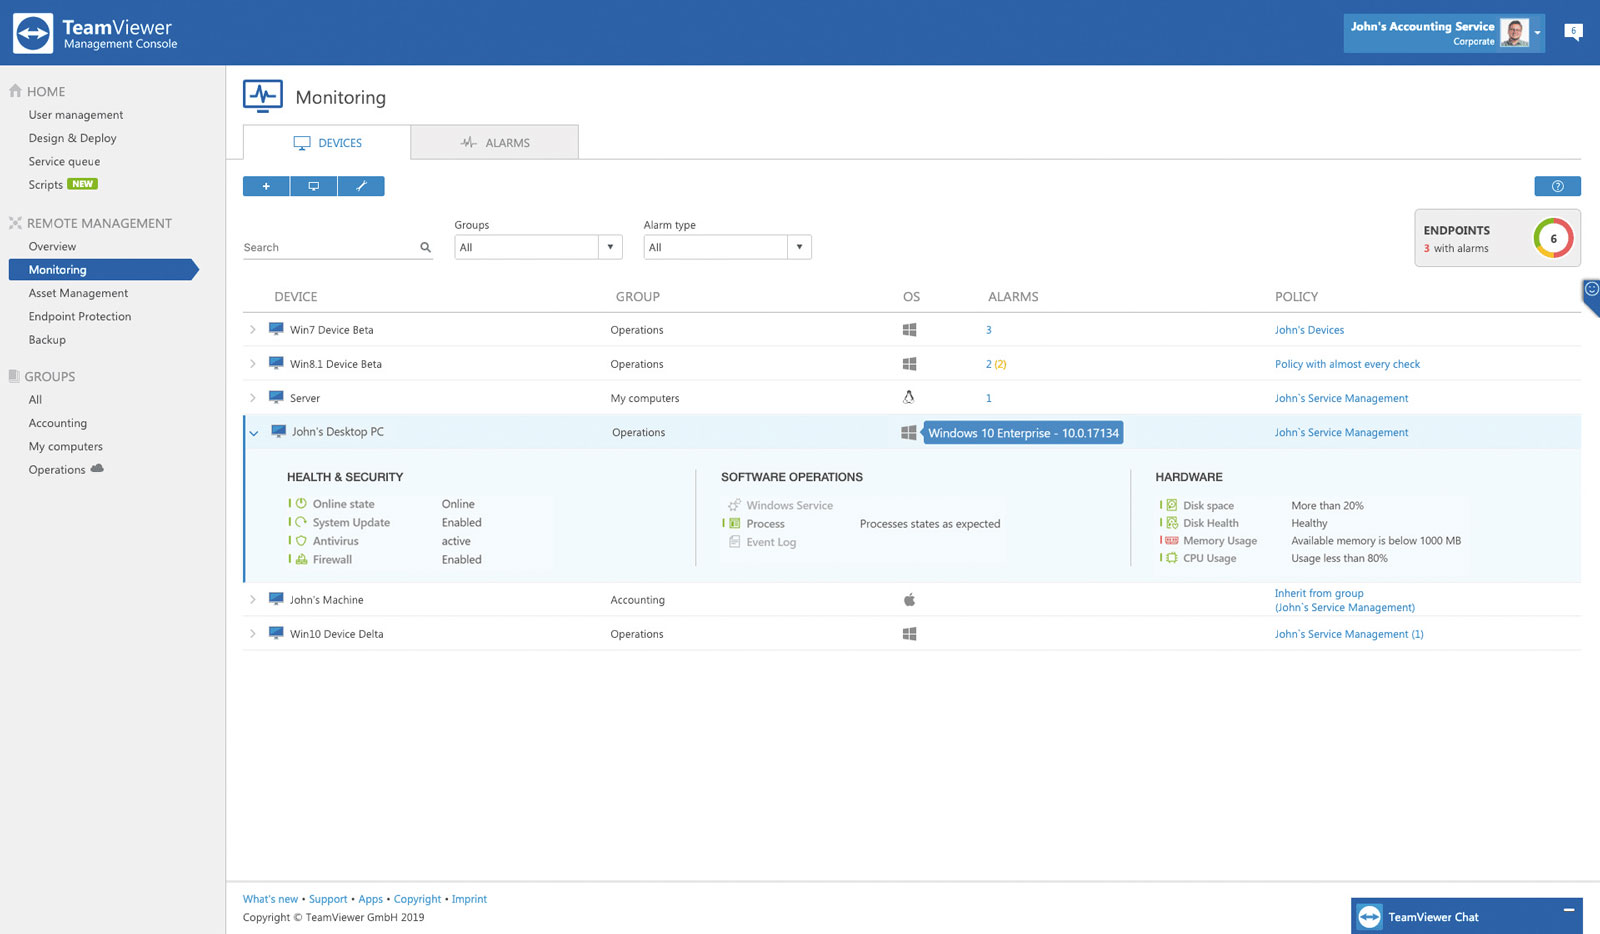Click the Linux penguin icon for Server
The height and width of the screenshot is (934, 1600).
tap(909, 397)
